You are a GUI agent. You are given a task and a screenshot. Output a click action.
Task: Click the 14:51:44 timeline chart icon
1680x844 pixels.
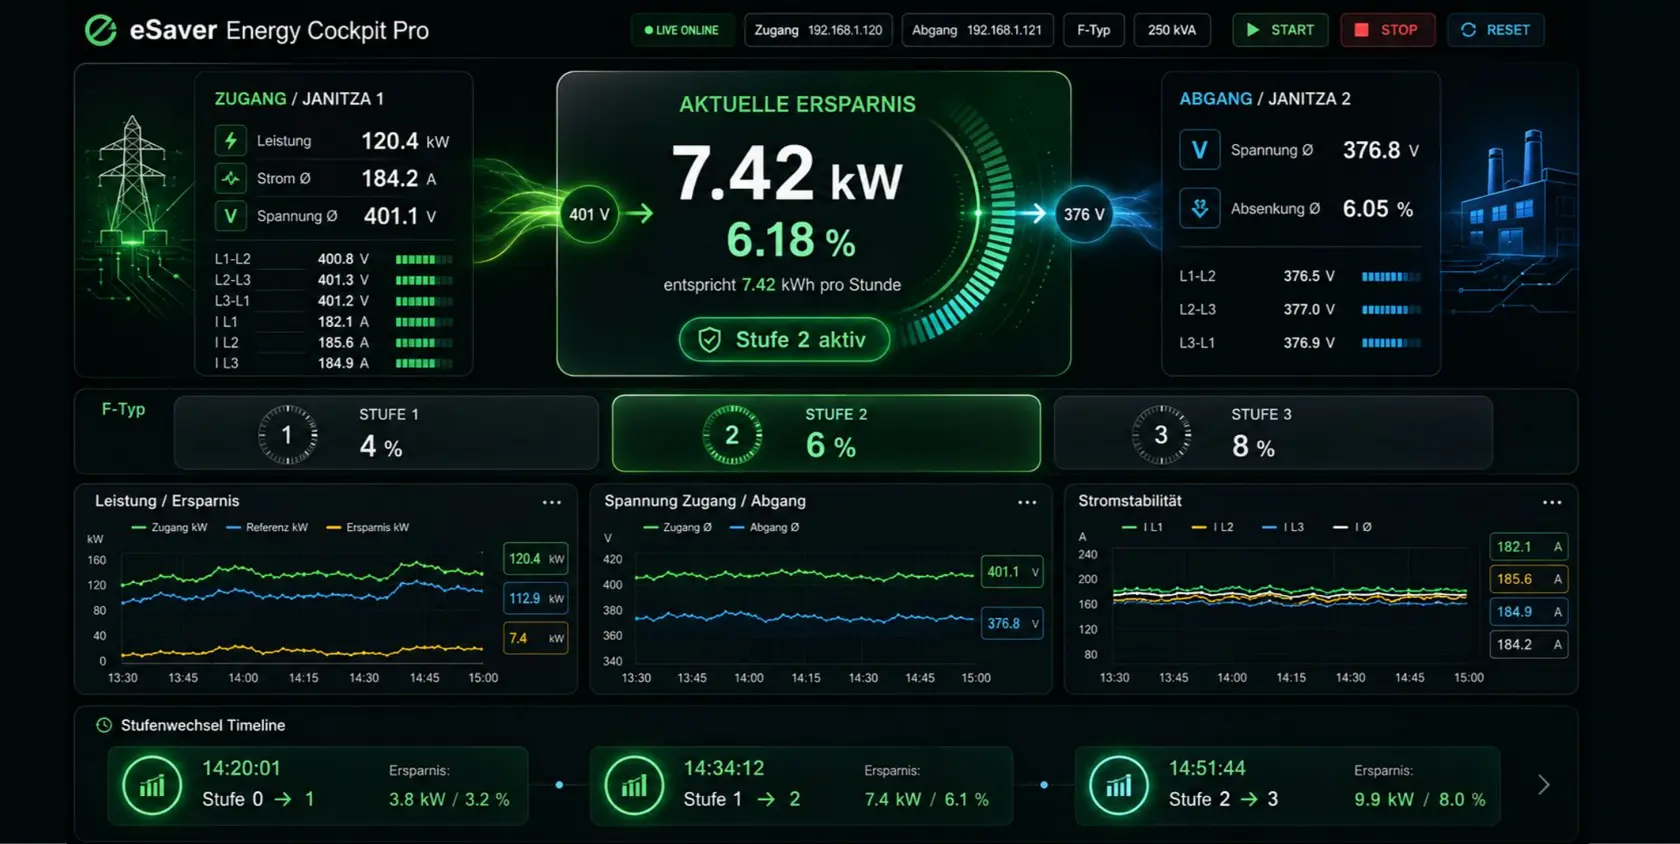click(1119, 785)
